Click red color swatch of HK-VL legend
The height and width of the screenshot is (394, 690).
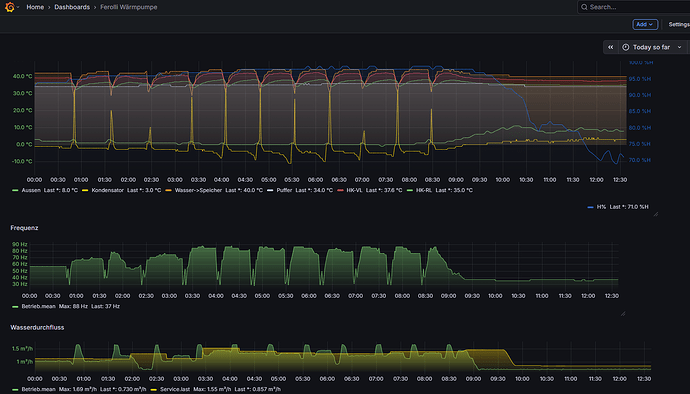340,191
